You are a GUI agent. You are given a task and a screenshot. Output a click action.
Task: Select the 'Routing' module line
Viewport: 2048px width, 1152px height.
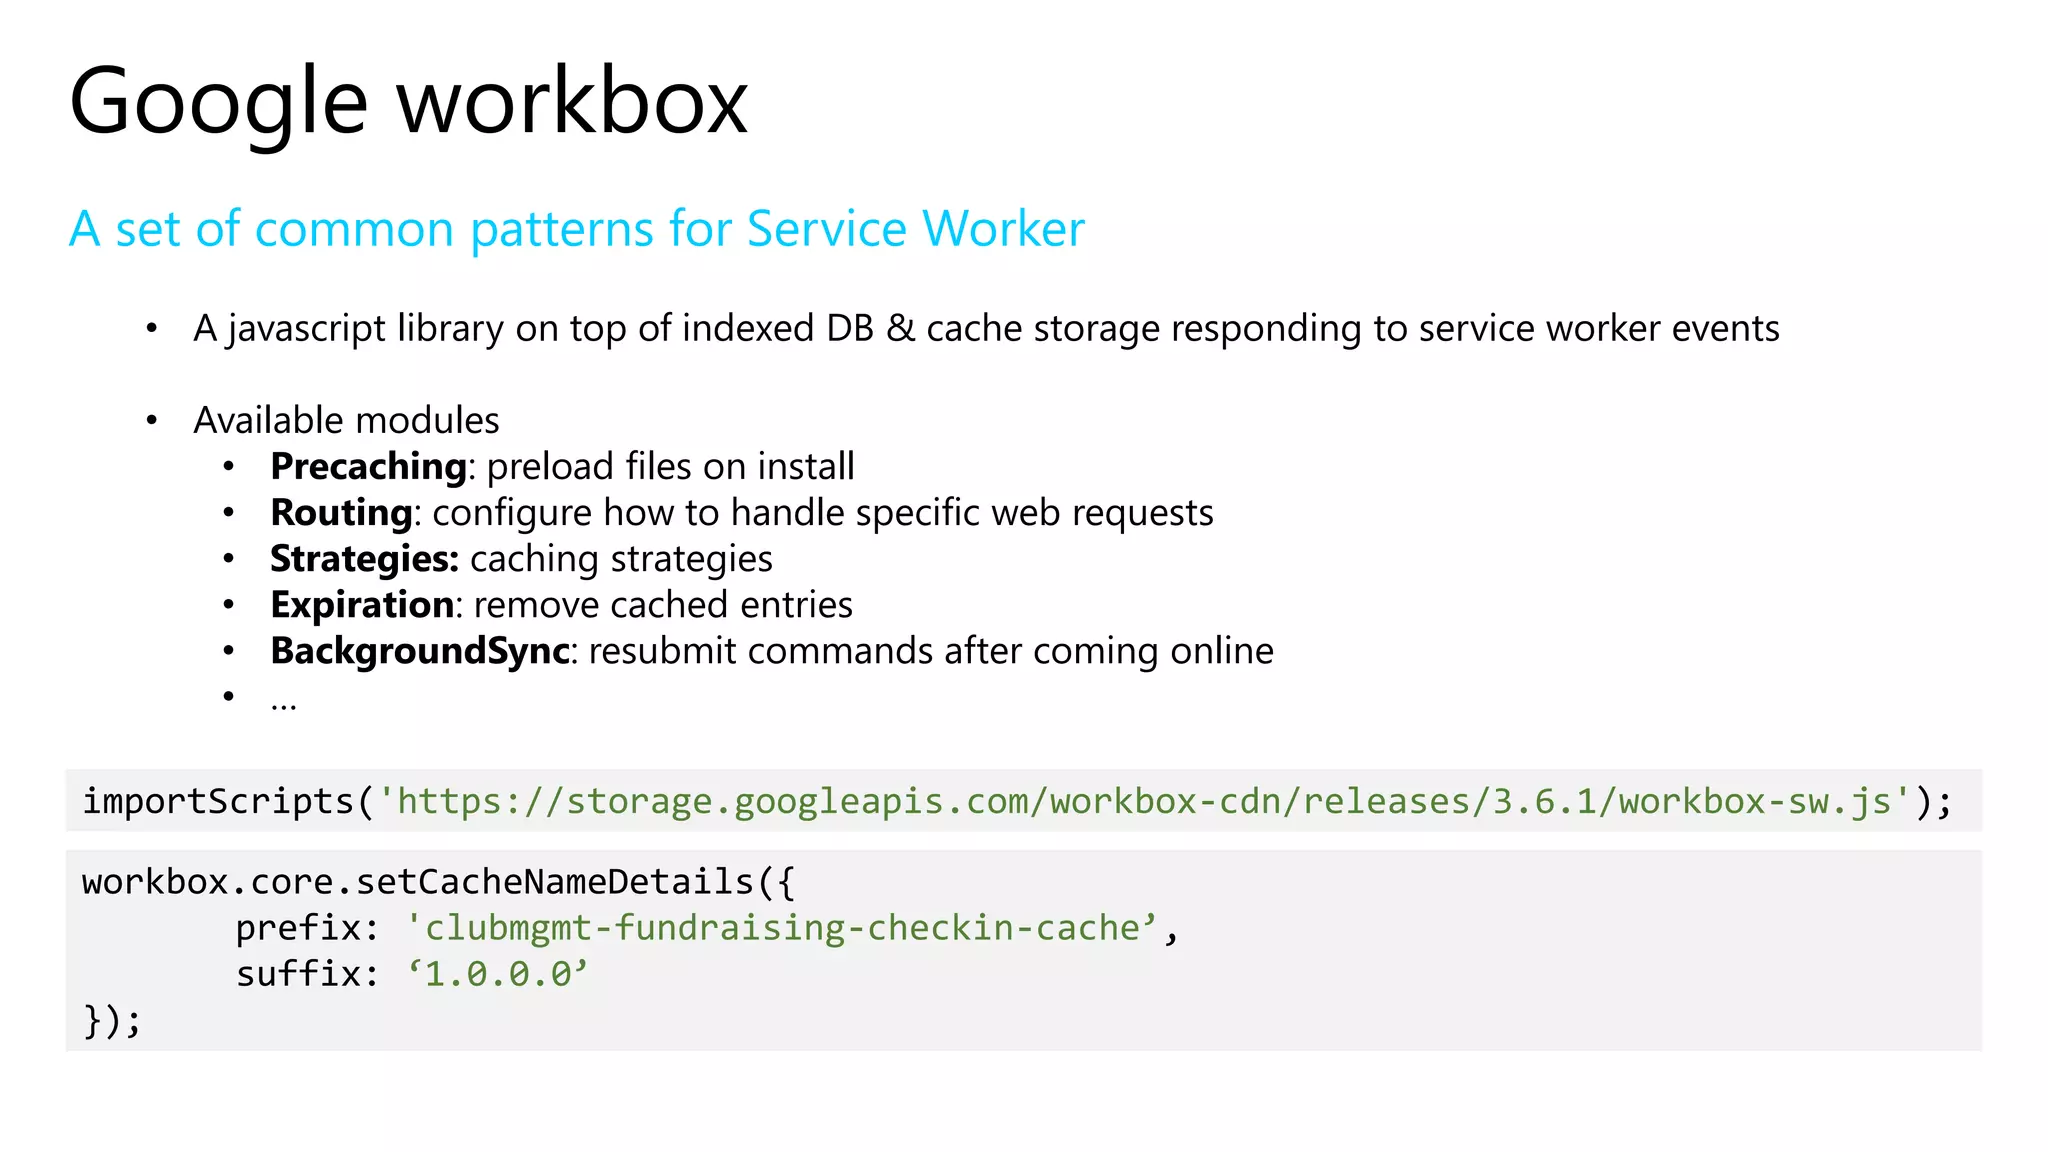click(741, 513)
